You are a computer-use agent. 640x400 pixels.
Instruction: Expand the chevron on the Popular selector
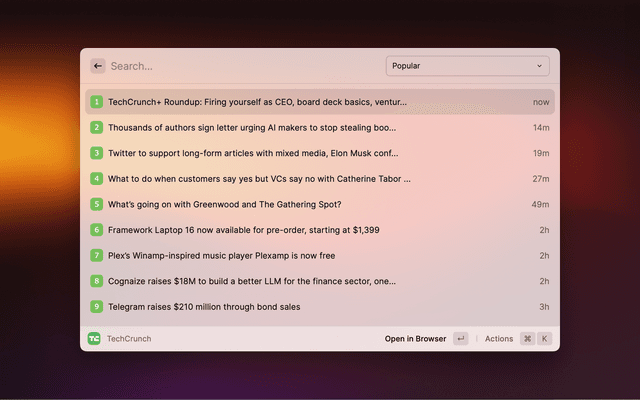point(540,66)
